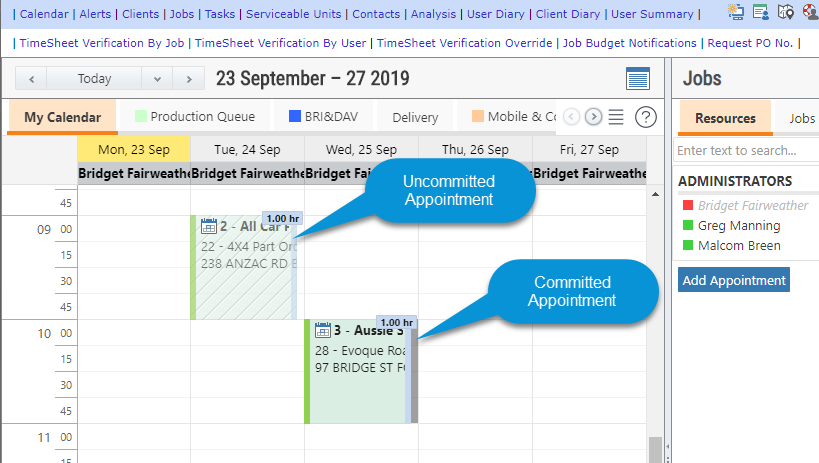Switch to the BRI&DAV calendar tab
Viewport: 819px width, 463px height.
(323, 117)
